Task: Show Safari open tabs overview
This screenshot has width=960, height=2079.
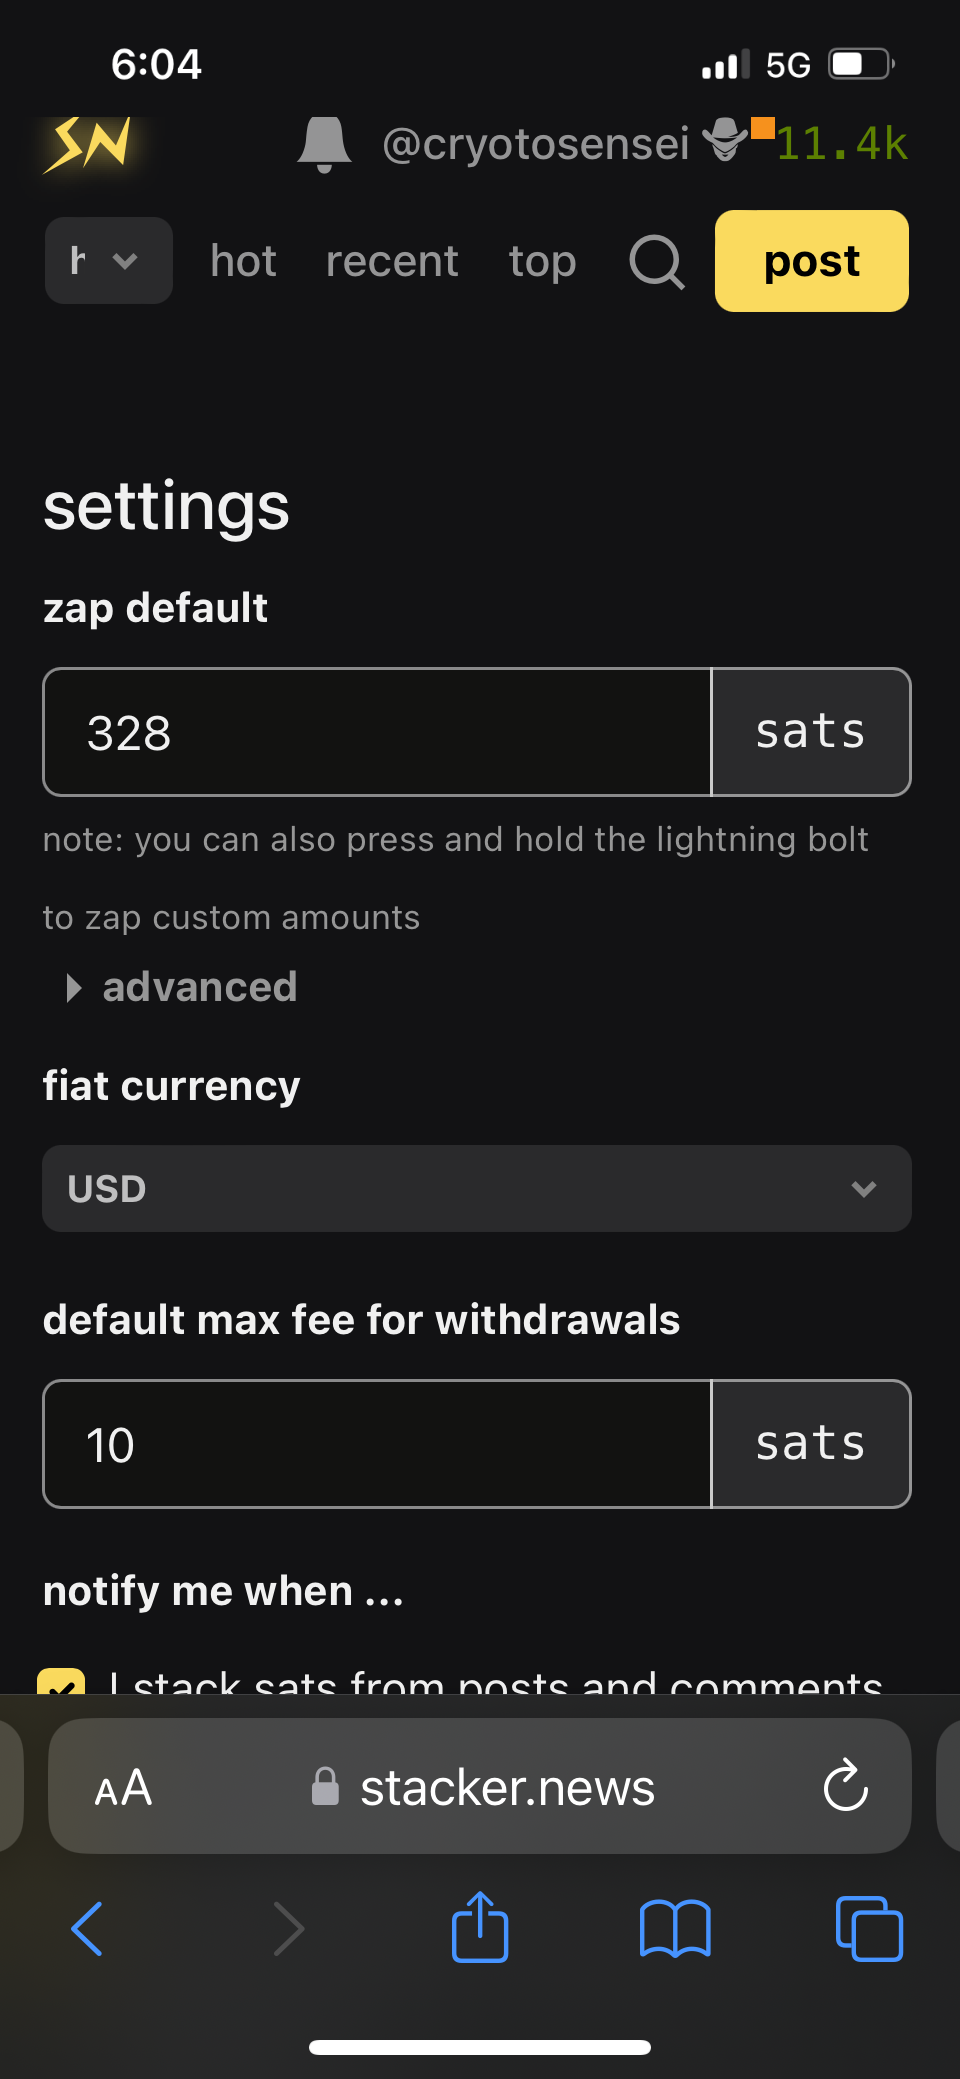Action: (x=868, y=1927)
